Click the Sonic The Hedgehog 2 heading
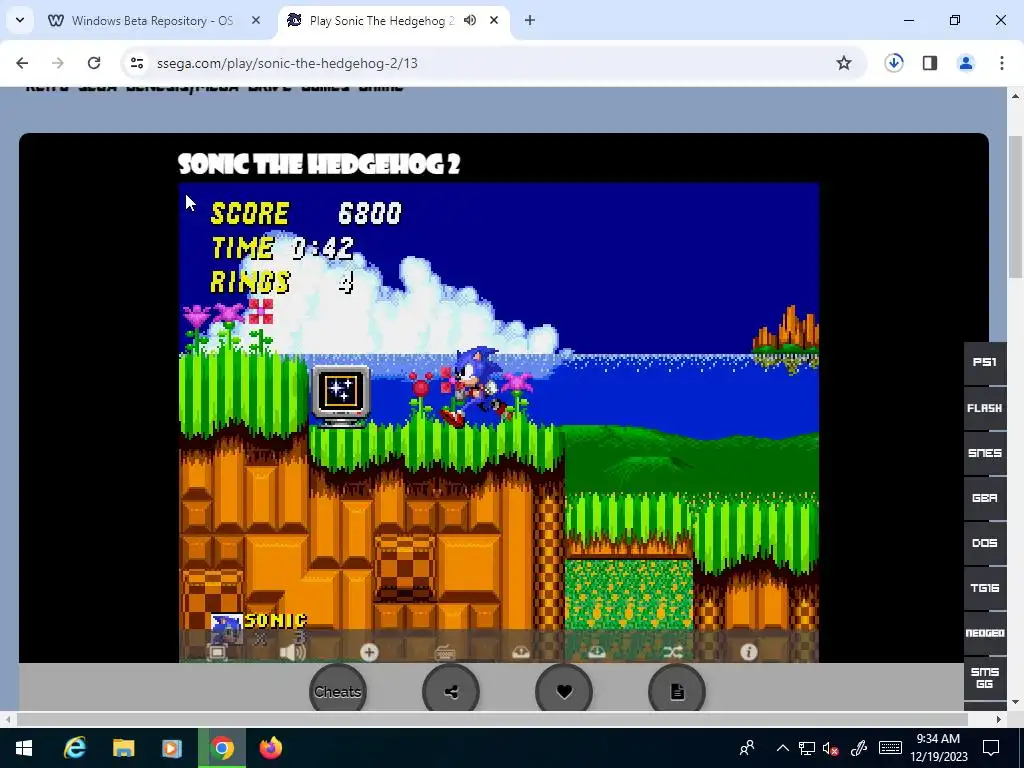 (319, 164)
